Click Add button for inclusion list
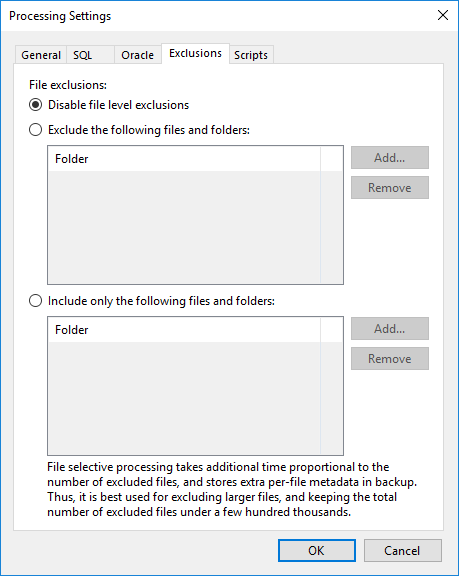Image resolution: width=459 pixels, height=576 pixels. click(x=390, y=328)
